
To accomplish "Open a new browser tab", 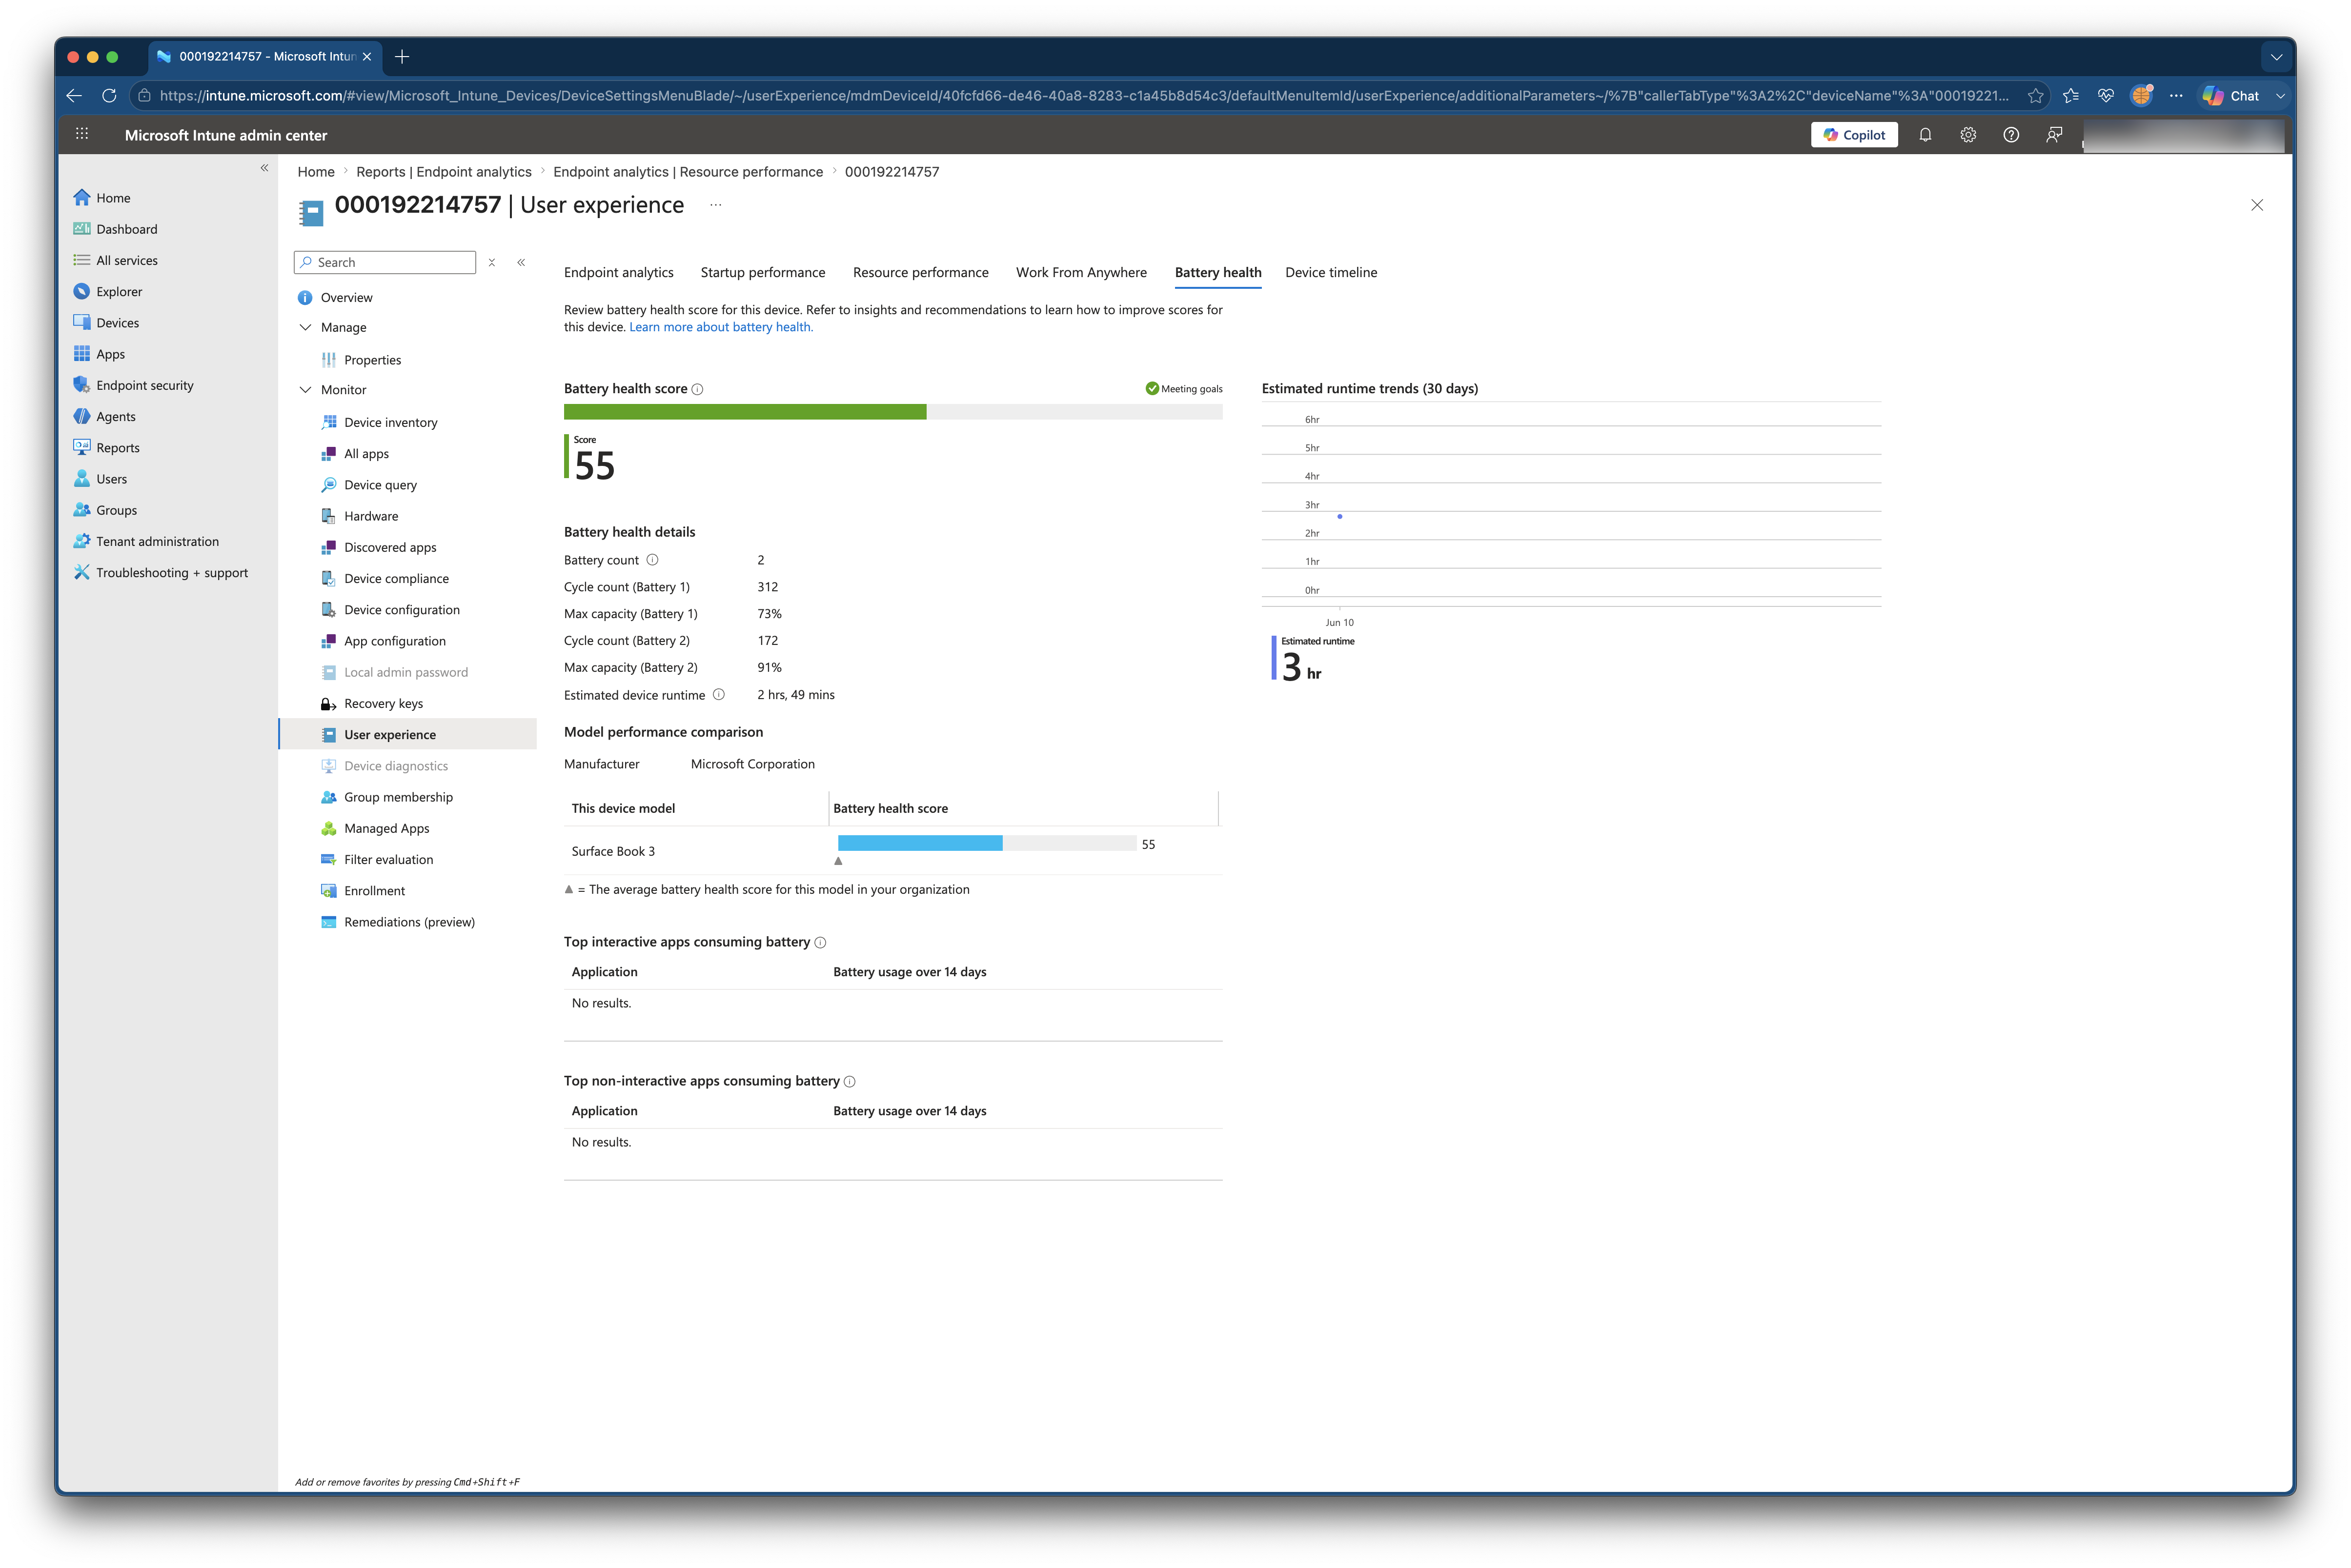I will [x=402, y=57].
